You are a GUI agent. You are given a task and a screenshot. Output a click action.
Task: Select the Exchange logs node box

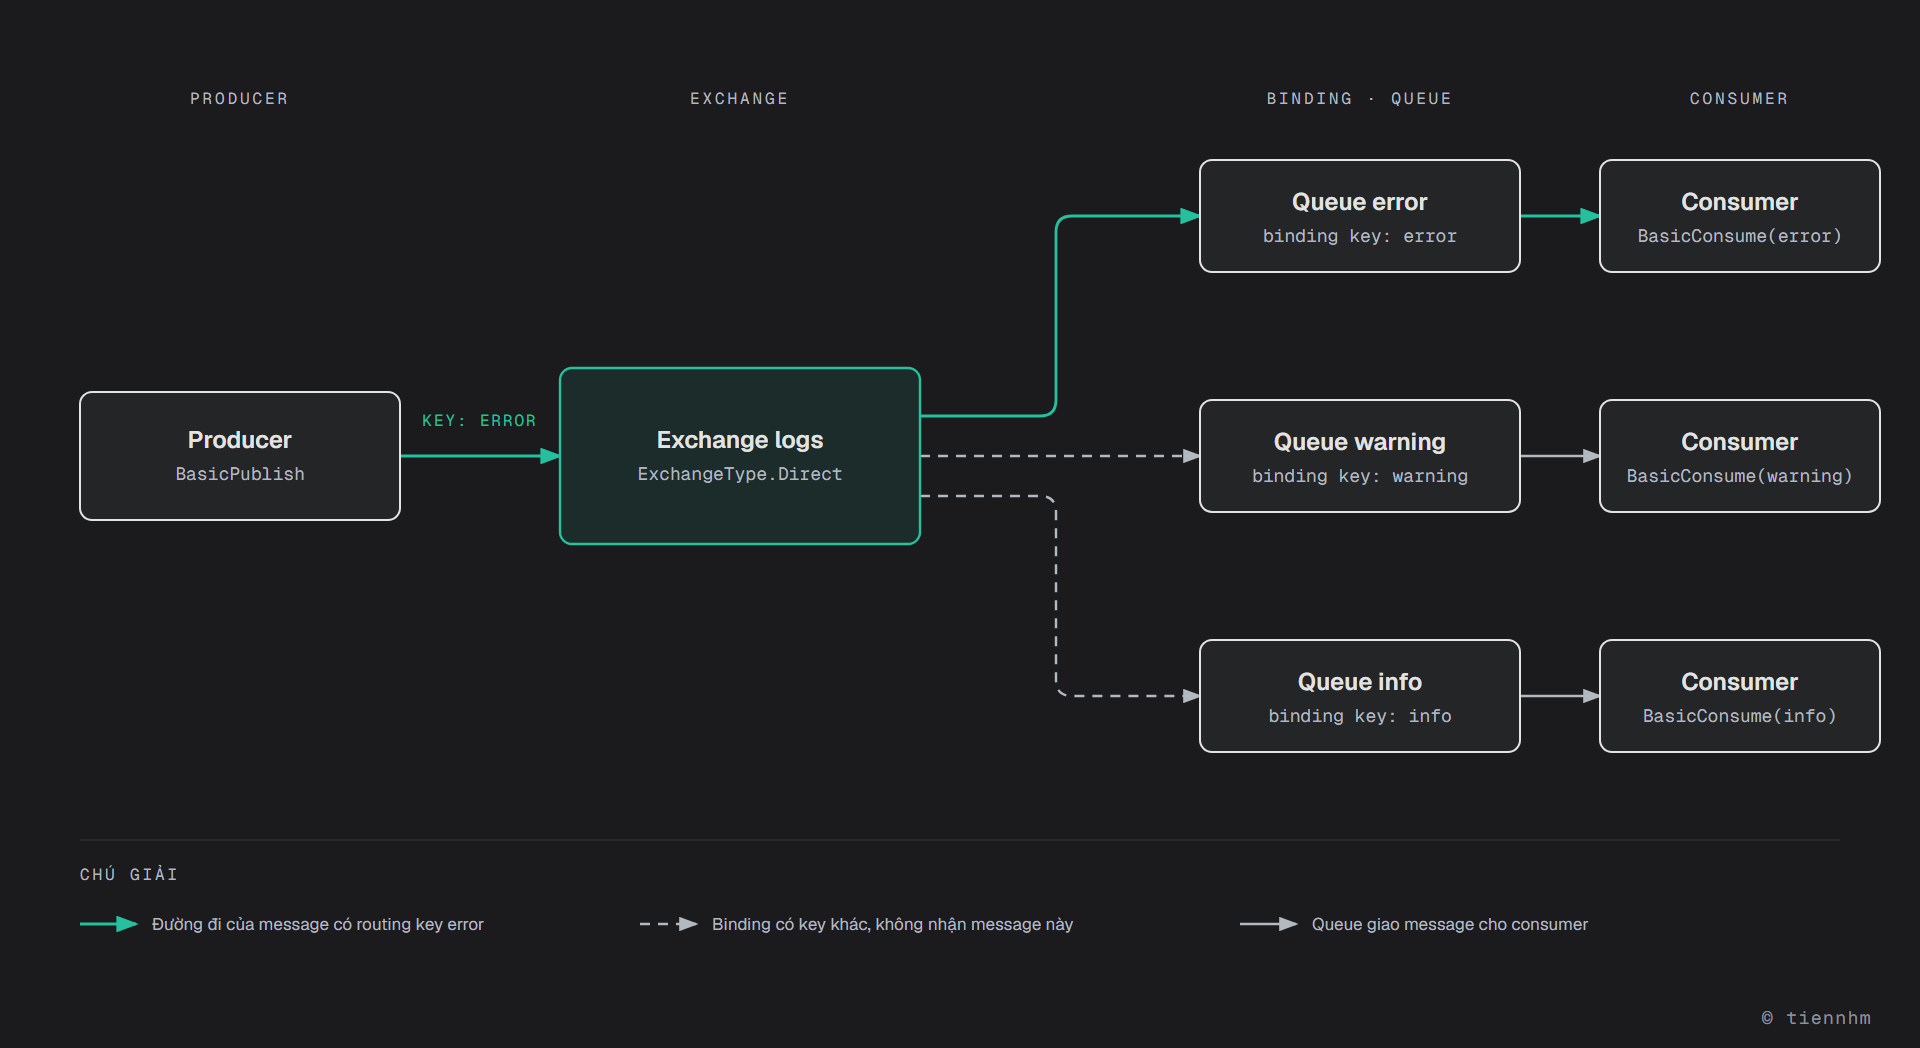[x=740, y=456]
